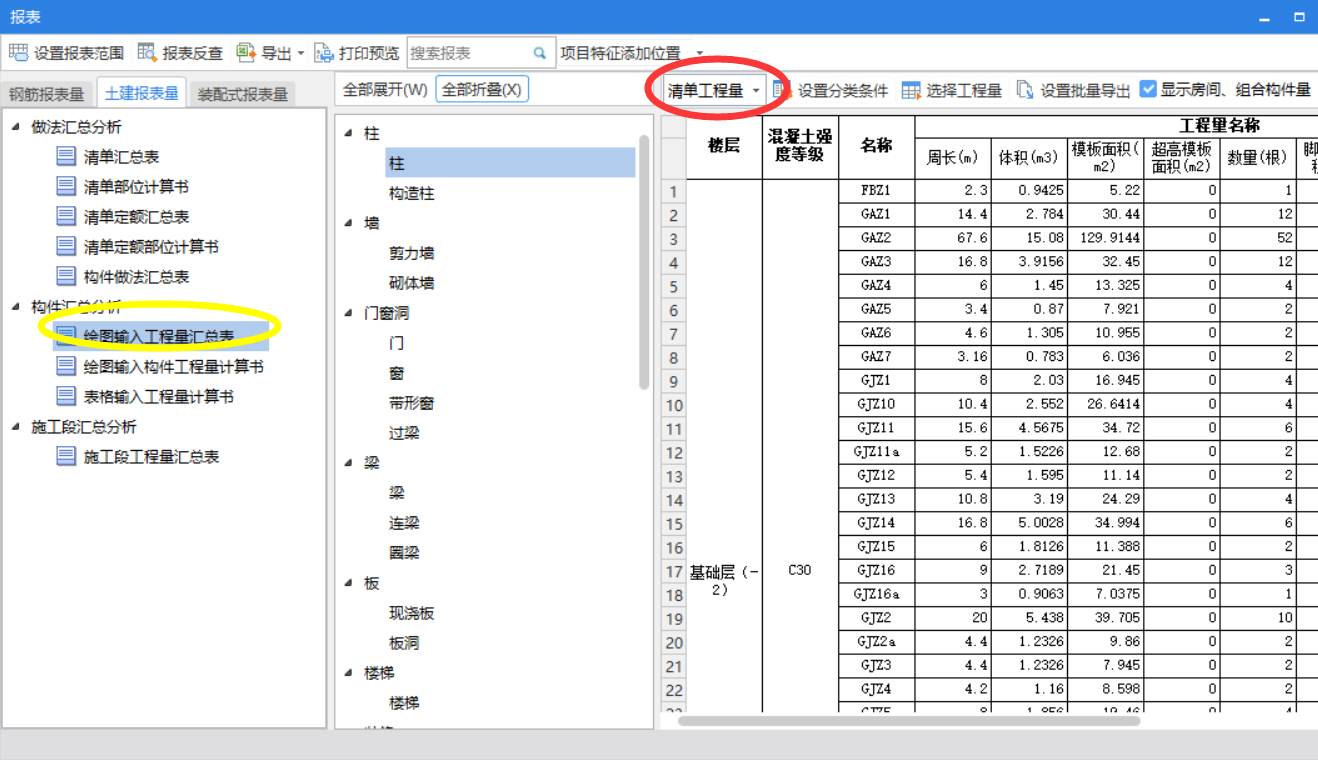Select 构造柱 in the component list
Screen dimensions: 1318x760
(411, 193)
